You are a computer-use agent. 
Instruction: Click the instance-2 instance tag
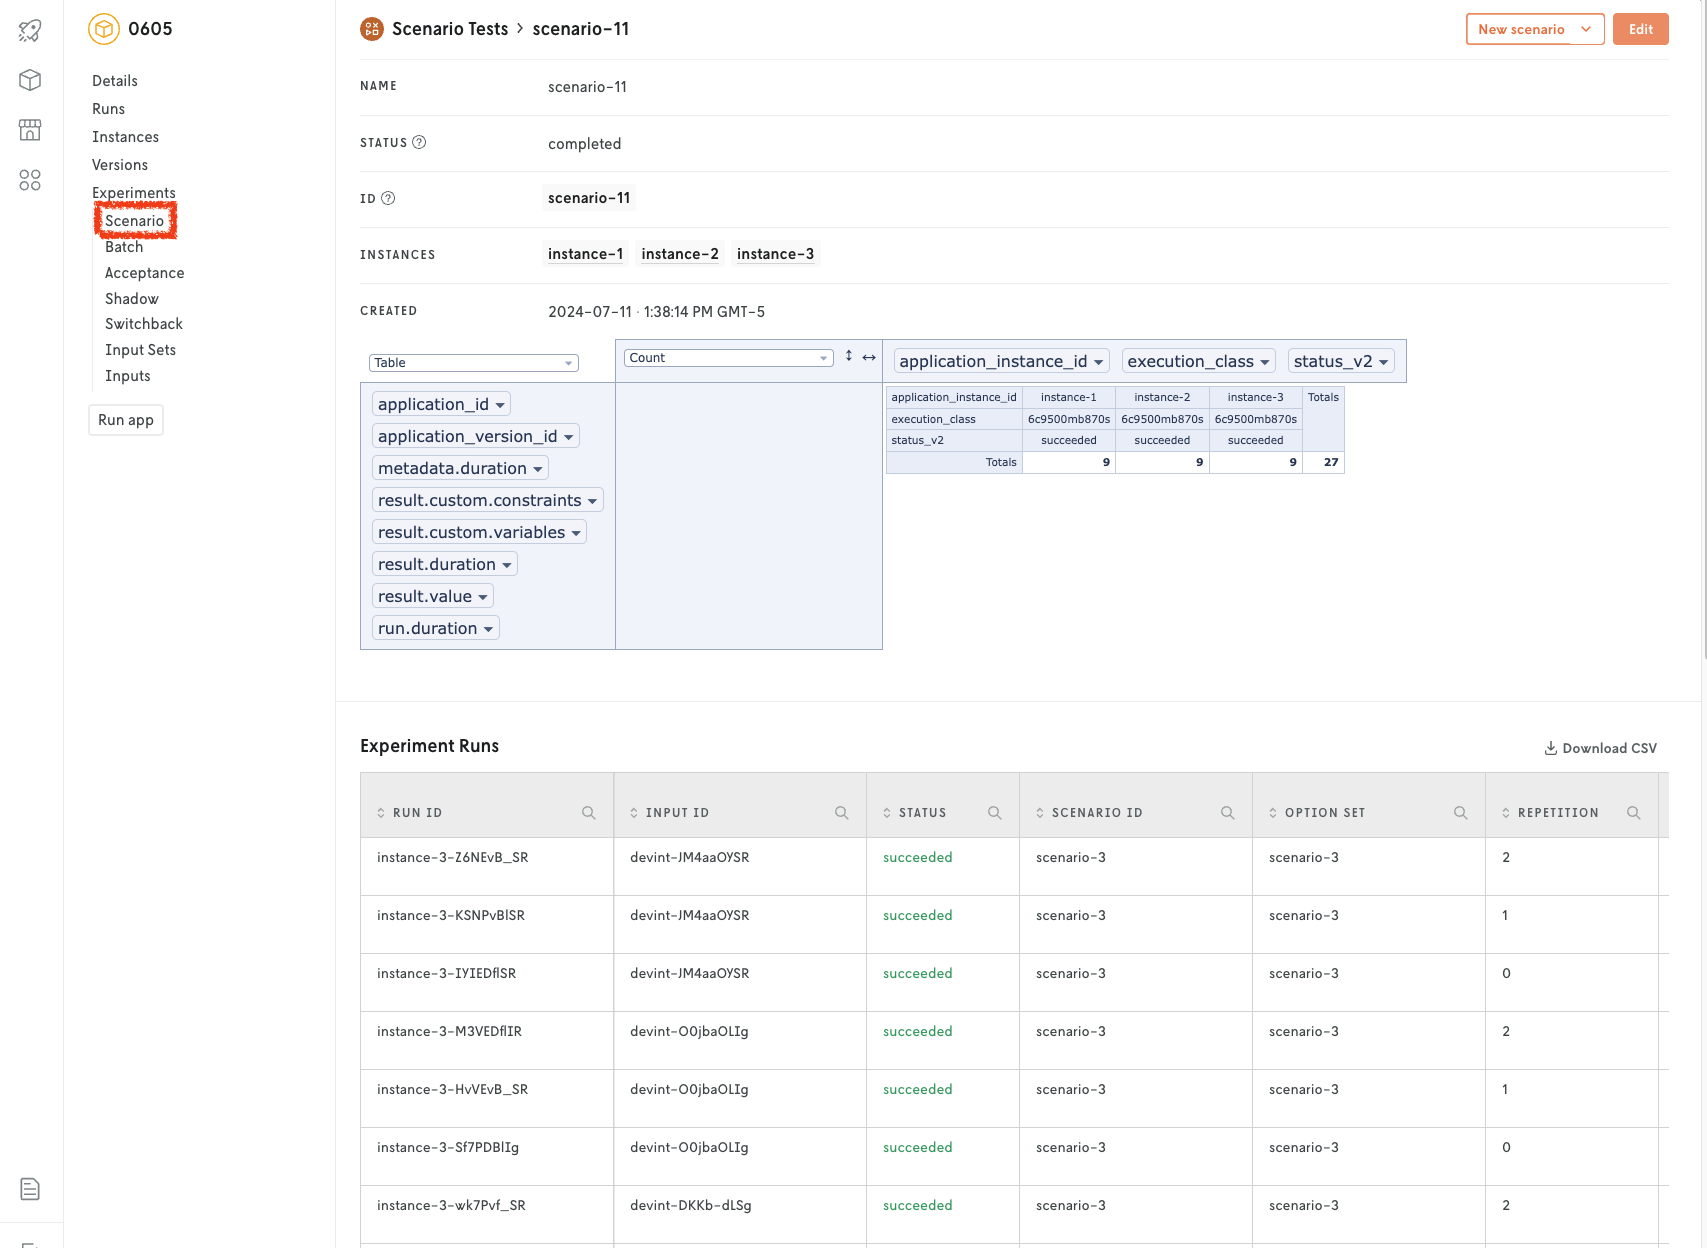680,254
